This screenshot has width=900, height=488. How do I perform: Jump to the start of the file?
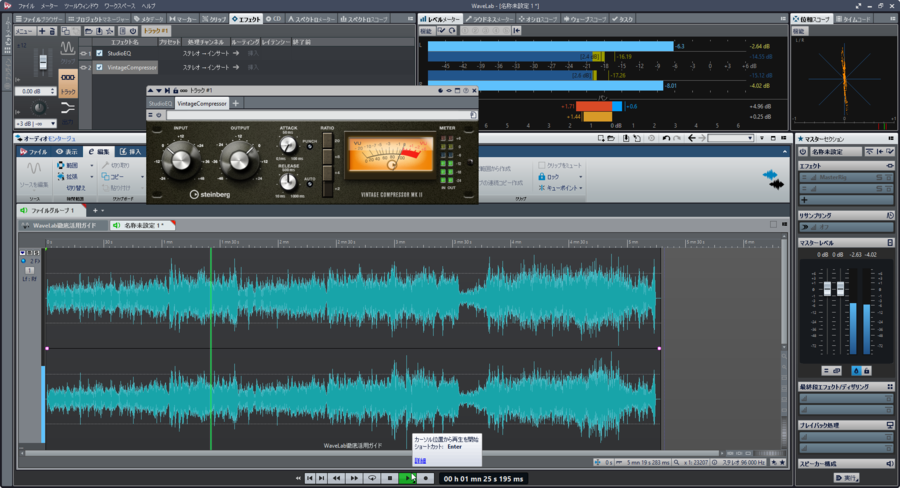(x=310, y=478)
